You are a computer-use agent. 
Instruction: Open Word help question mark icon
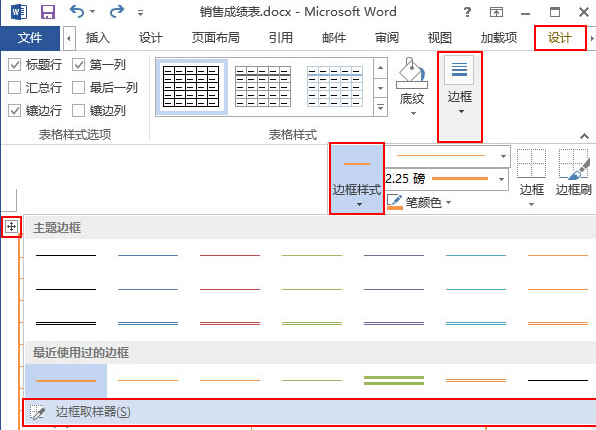pyautogui.click(x=467, y=13)
